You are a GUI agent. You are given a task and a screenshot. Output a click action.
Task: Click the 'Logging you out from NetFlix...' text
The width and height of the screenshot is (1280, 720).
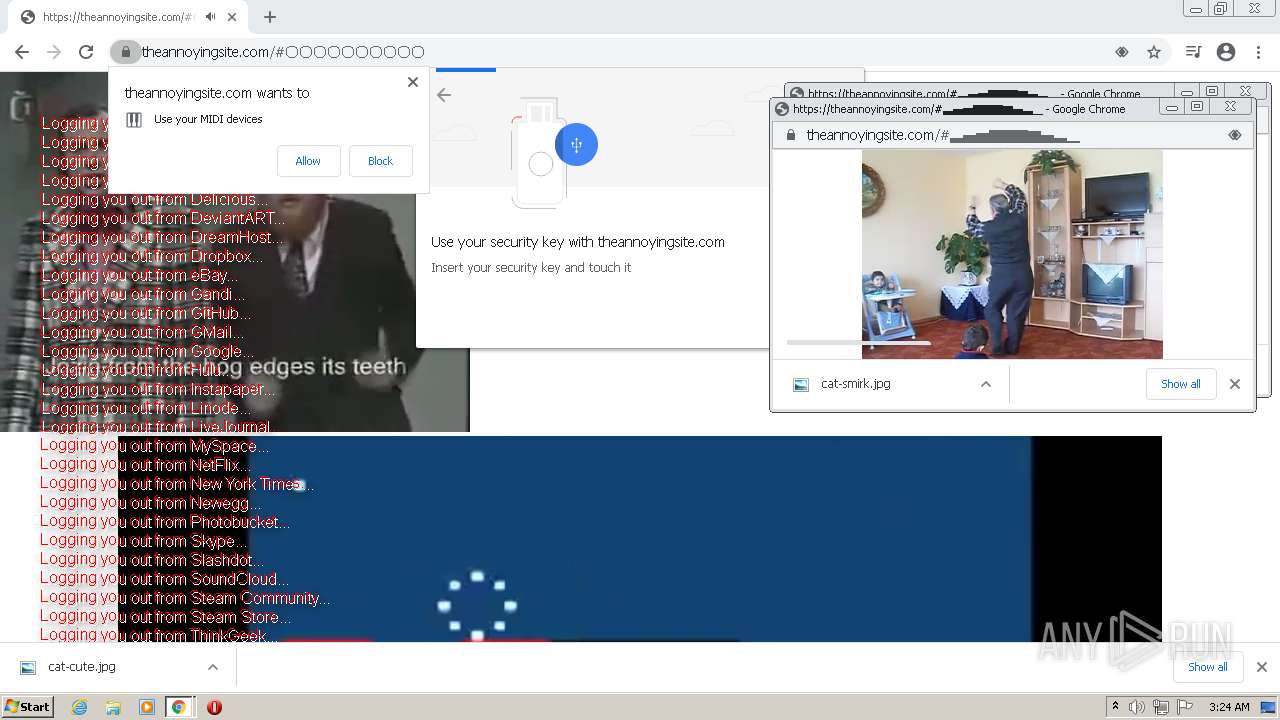pyautogui.click(x=145, y=465)
